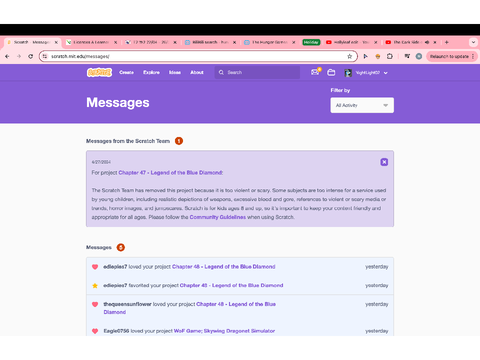The image size is (480, 360).
Task: Open the messages envelope icon
Action: pos(315,72)
